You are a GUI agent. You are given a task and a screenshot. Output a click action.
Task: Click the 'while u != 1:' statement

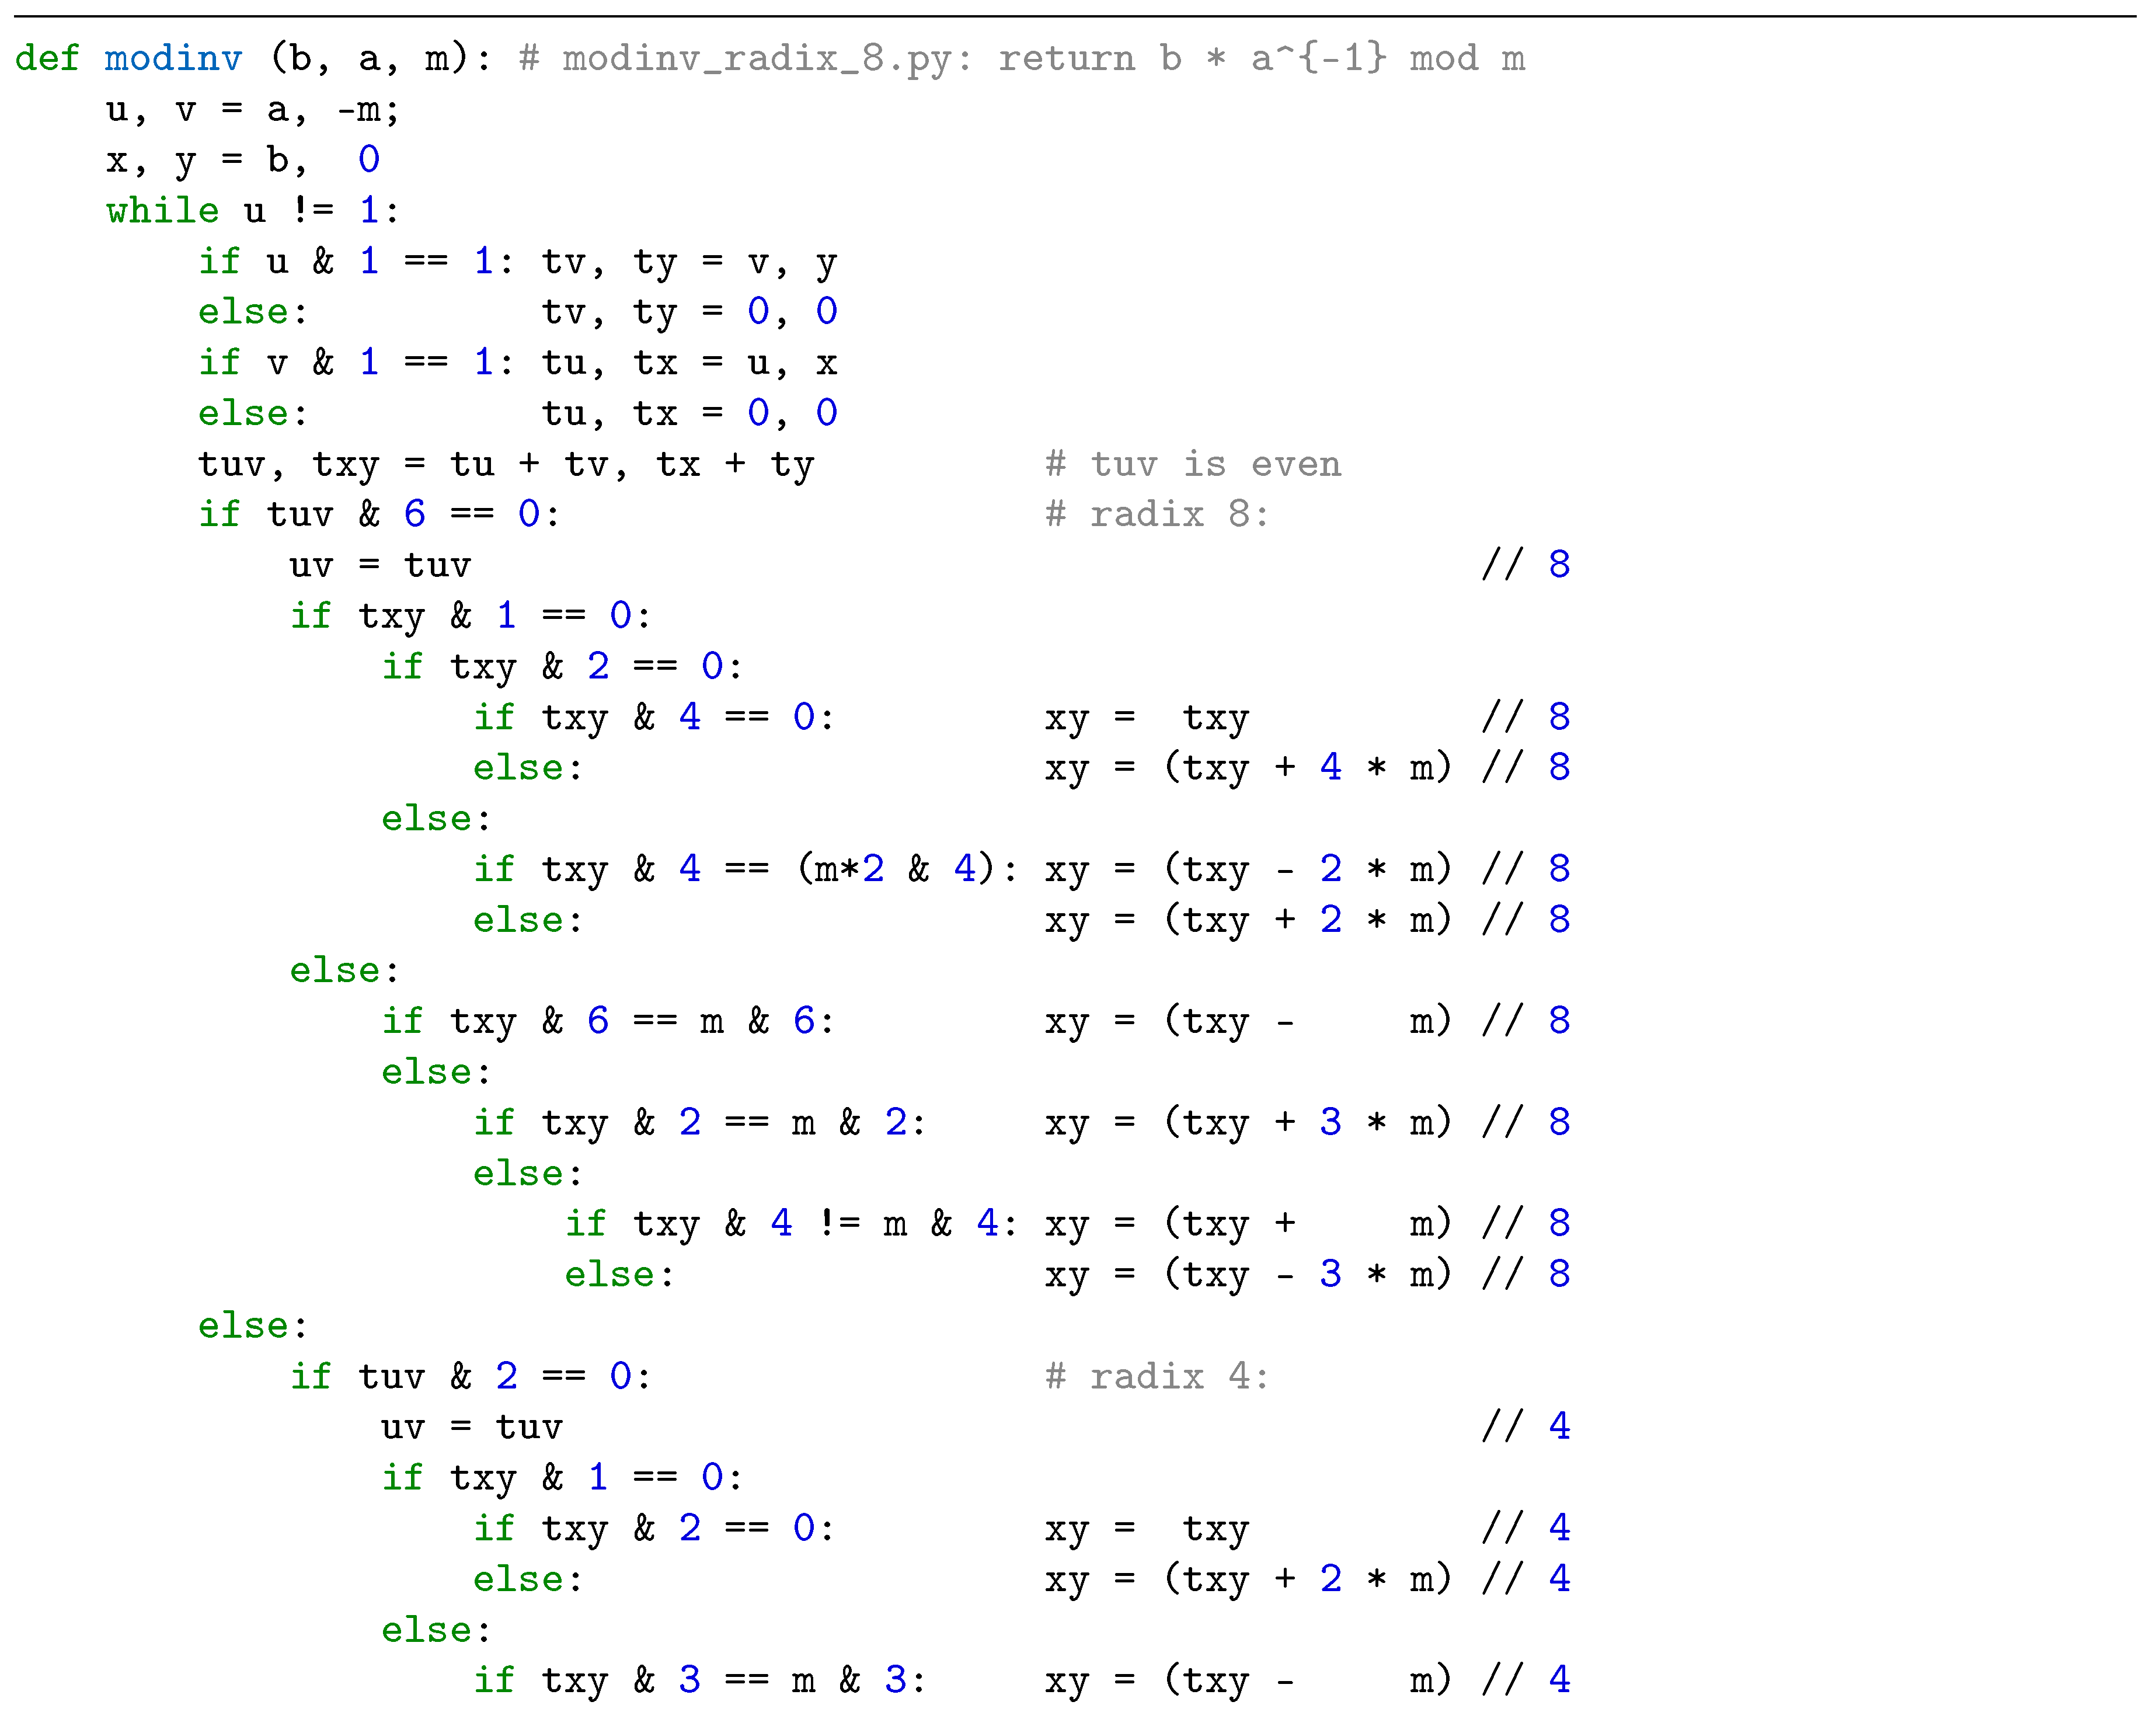tap(253, 211)
